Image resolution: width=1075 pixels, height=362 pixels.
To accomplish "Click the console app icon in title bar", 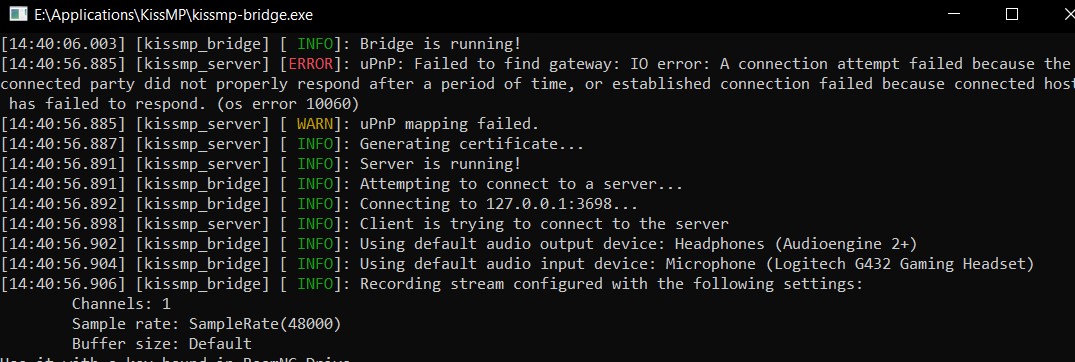I will [18, 14].
